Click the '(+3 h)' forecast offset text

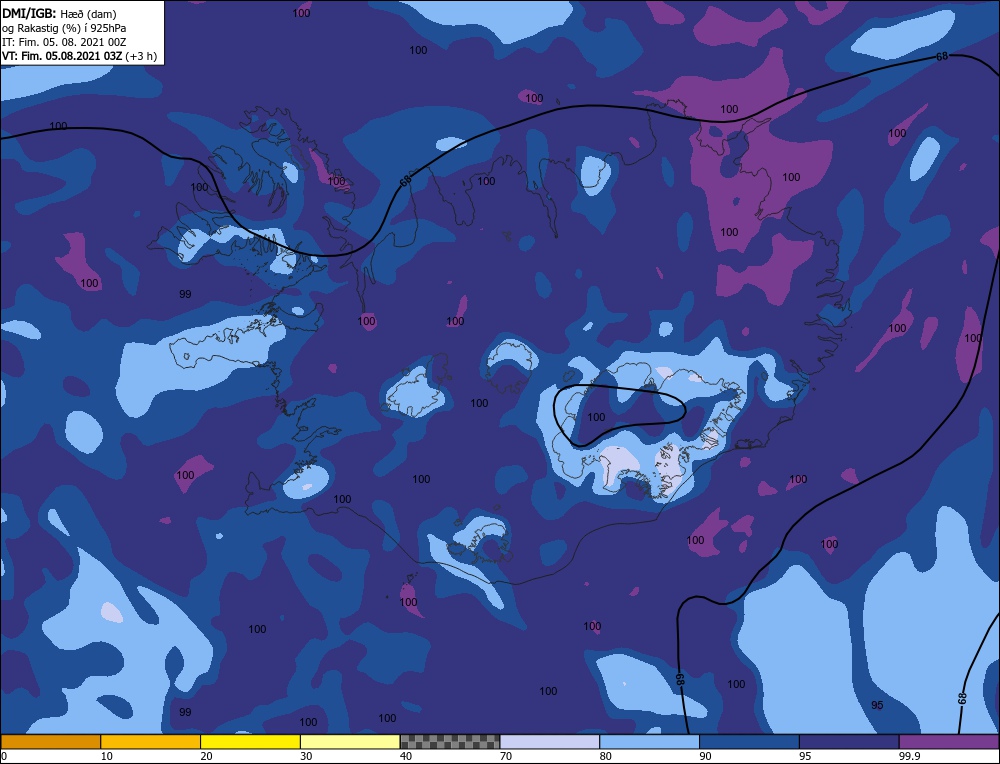point(141,56)
